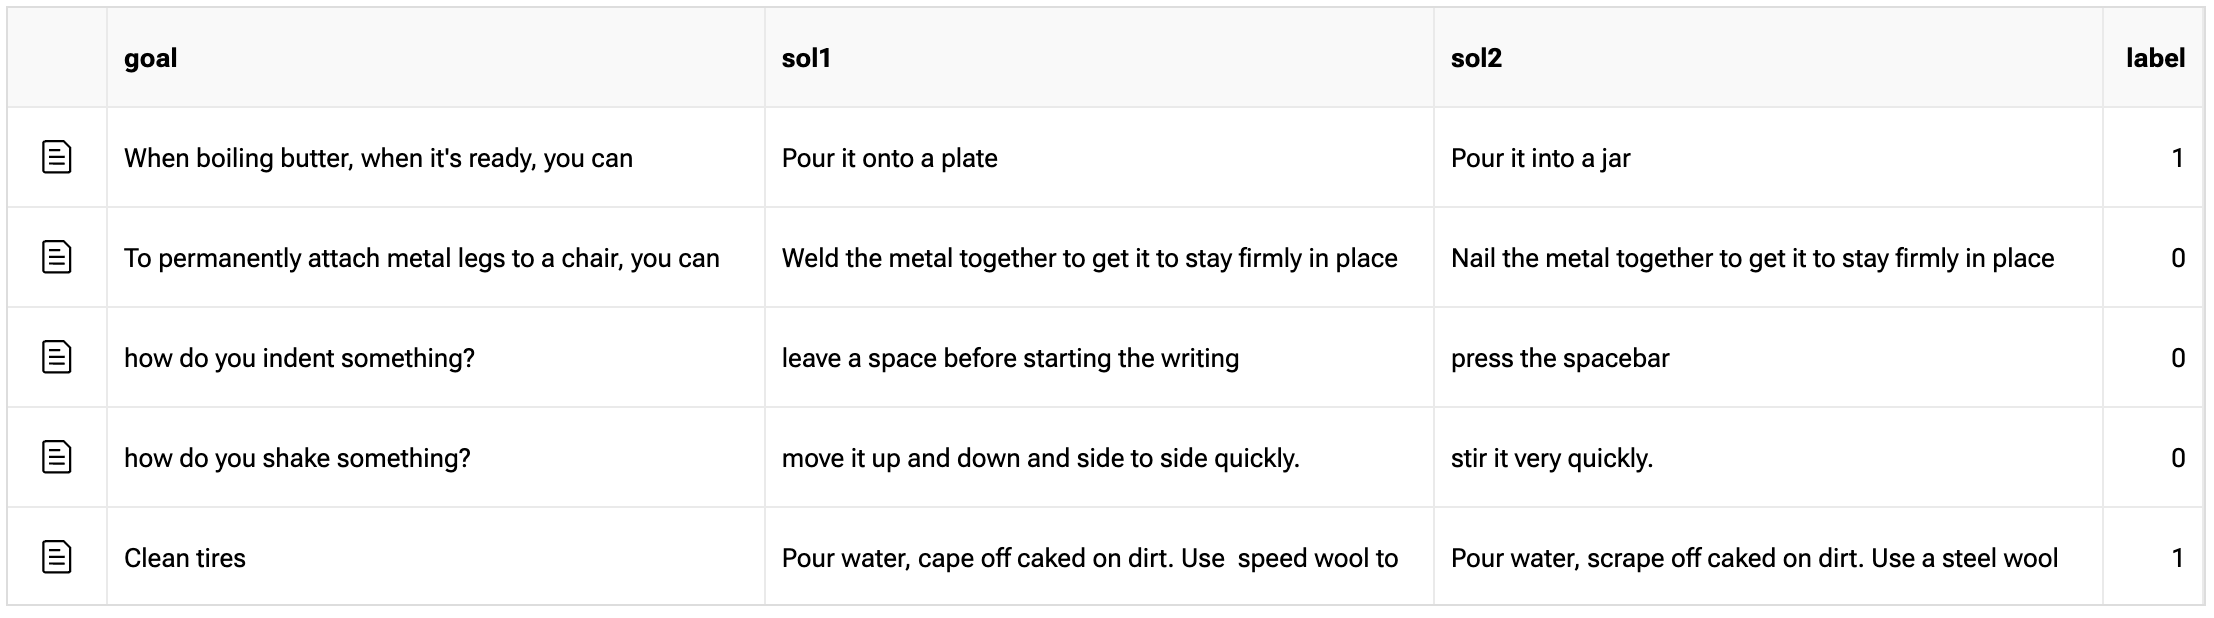This screenshot has width=2214, height=618.
Task: Click document icon in metal legs row
Action: coord(57,257)
